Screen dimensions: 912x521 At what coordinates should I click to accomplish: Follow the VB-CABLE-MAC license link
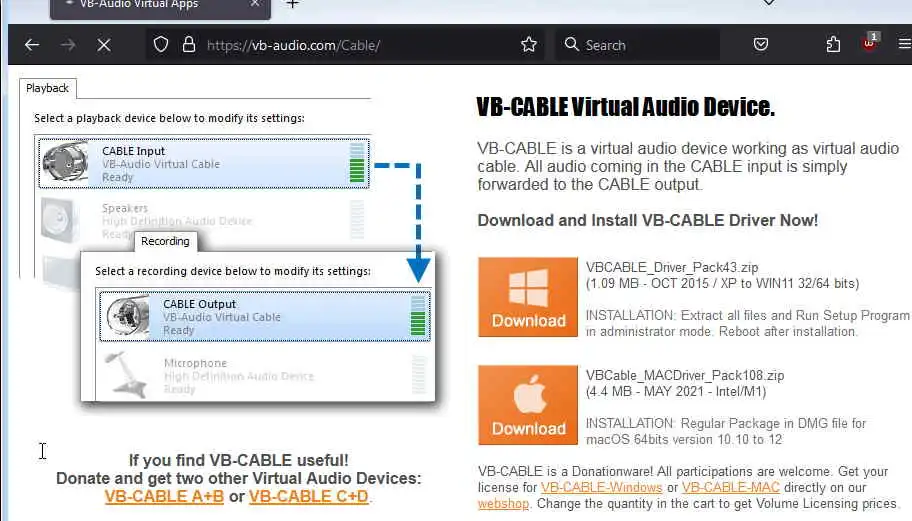point(731,487)
